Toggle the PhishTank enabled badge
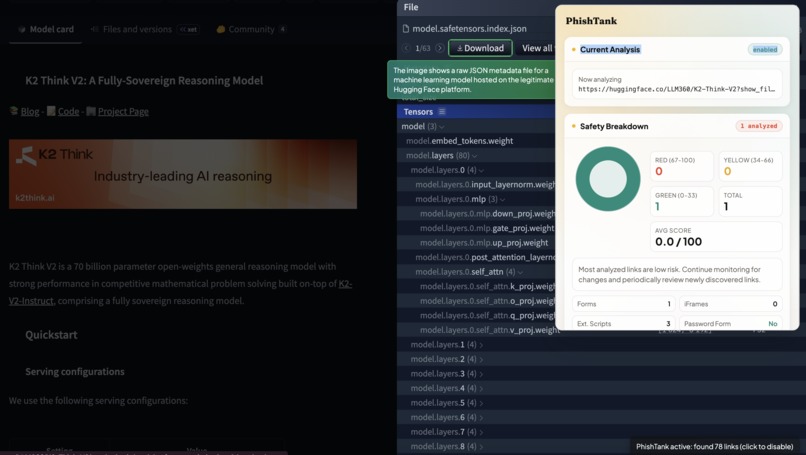The image size is (806, 455). point(765,49)
